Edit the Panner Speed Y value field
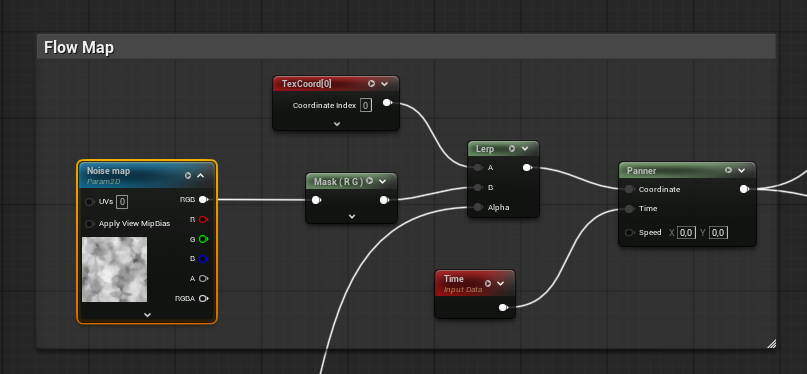This screenshot has width=807, height=374. point(717,233)
